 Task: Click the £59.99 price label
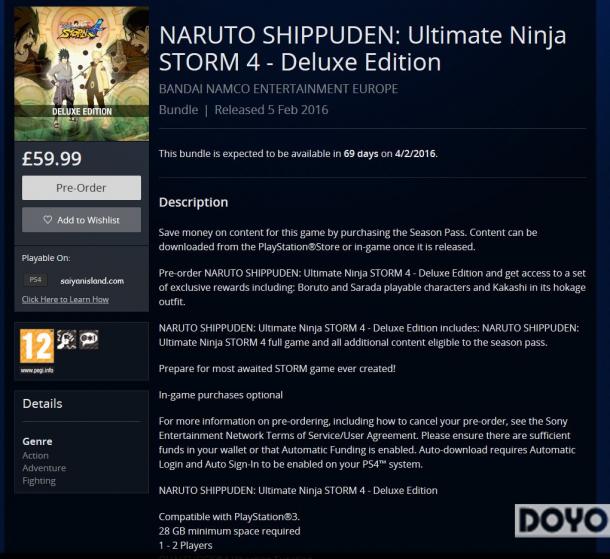[52, 159]
